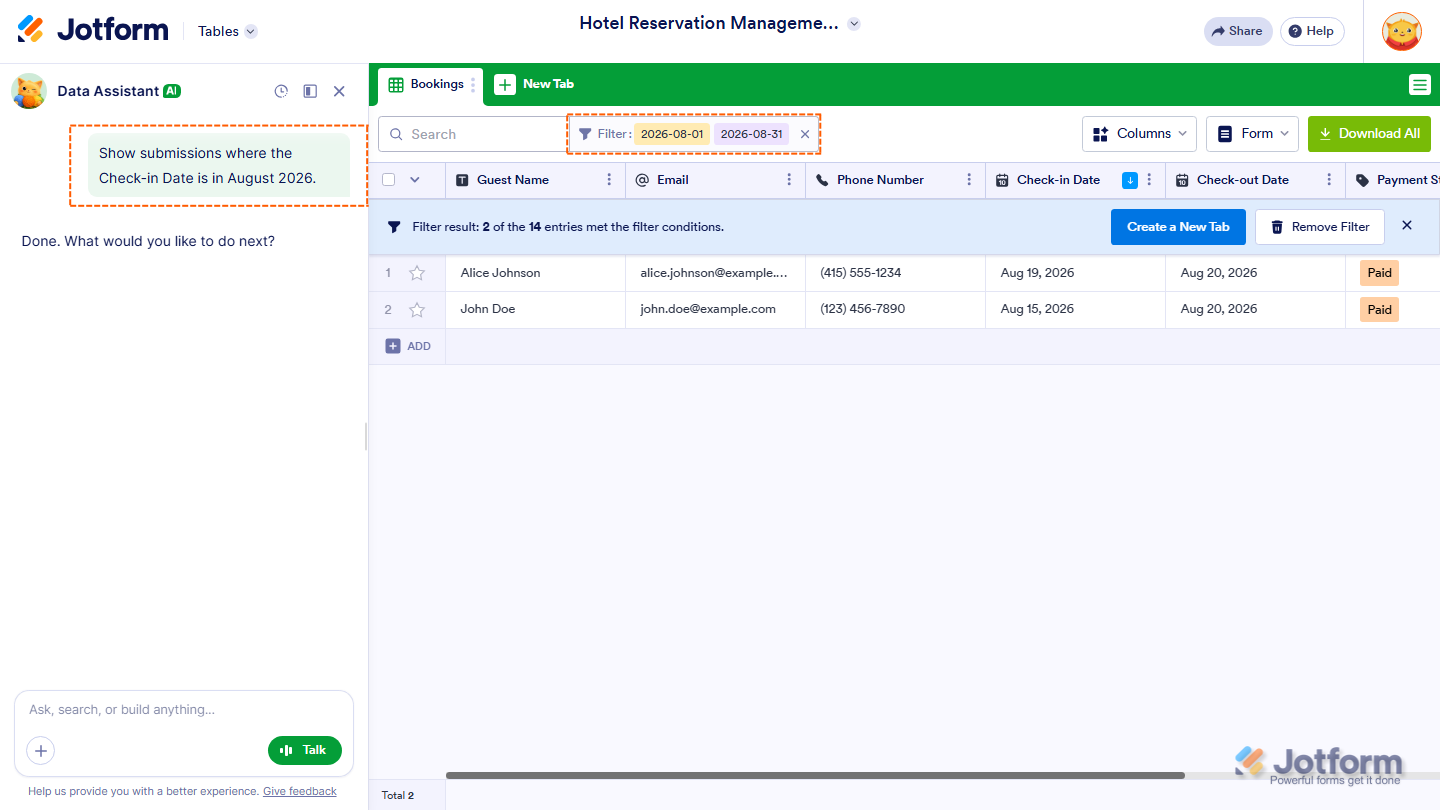This screenshot has height=810, width=1440.
Task: Clear the filter using the X next to dates
Action: tap(805, 134)
